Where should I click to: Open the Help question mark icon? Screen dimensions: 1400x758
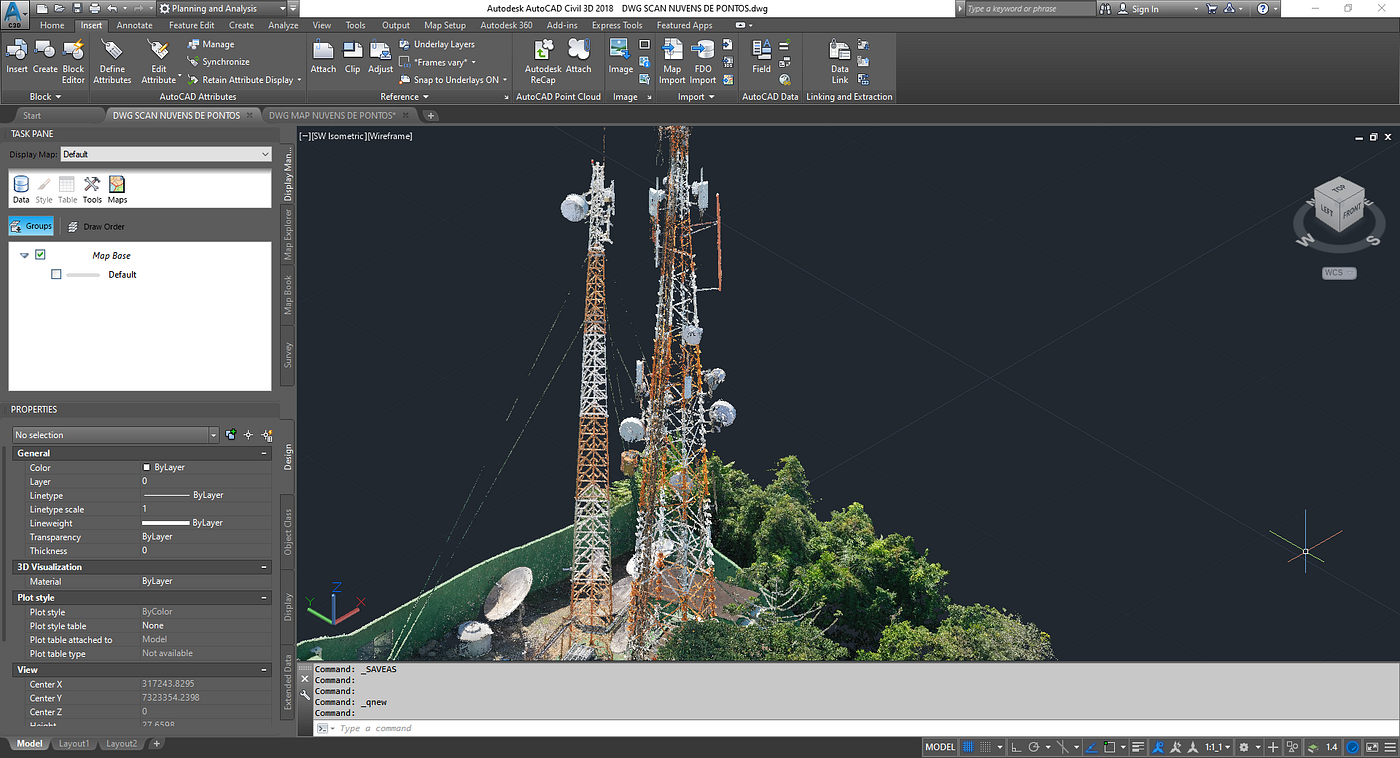[x=1263, y=8]
